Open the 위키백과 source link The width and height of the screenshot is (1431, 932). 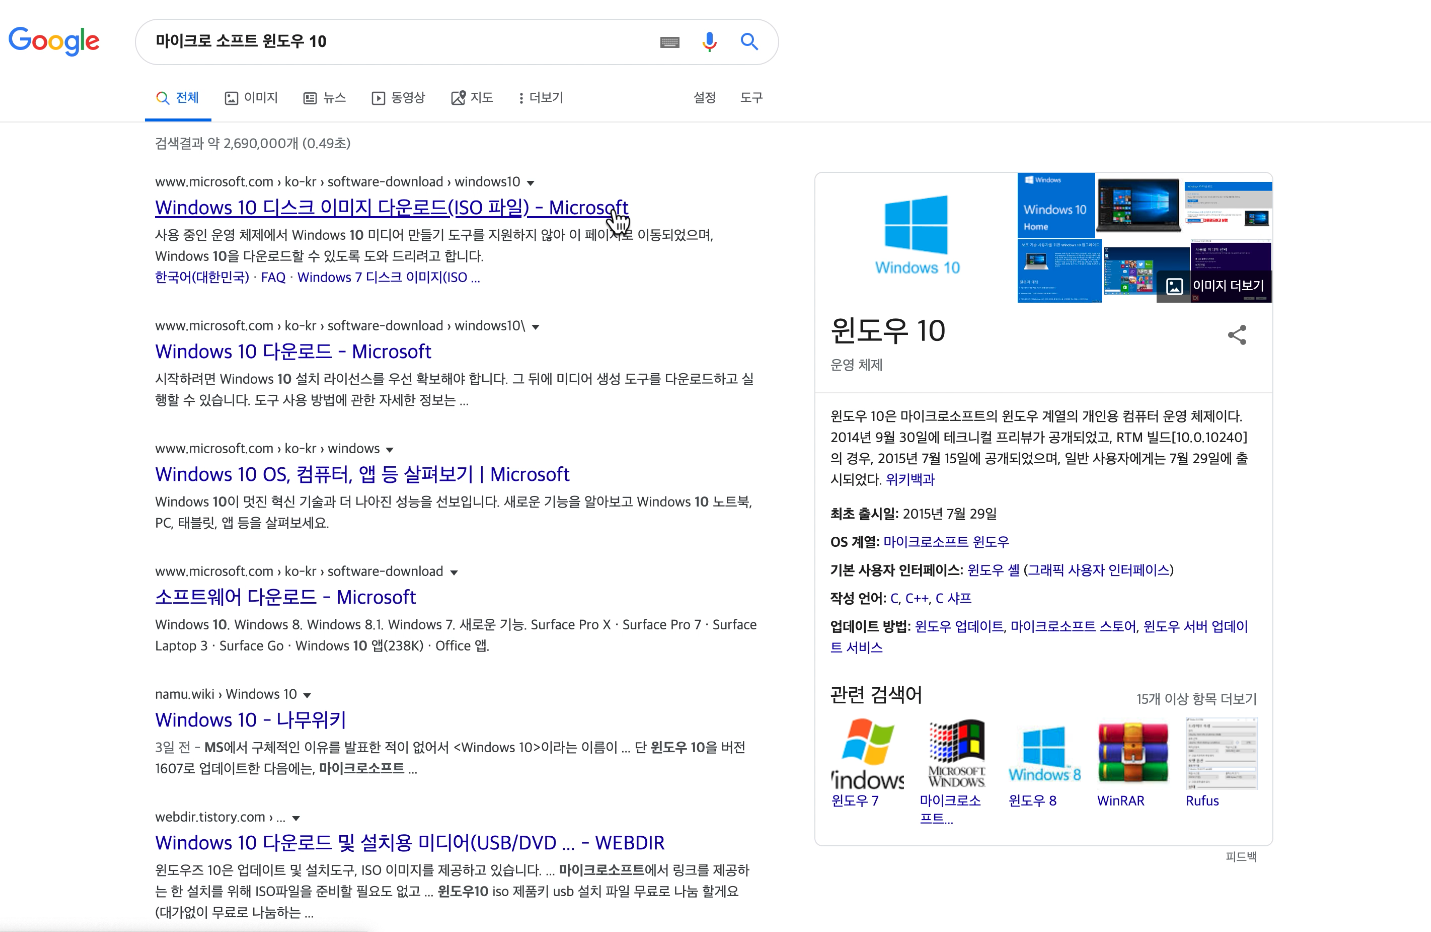point(910,480)
